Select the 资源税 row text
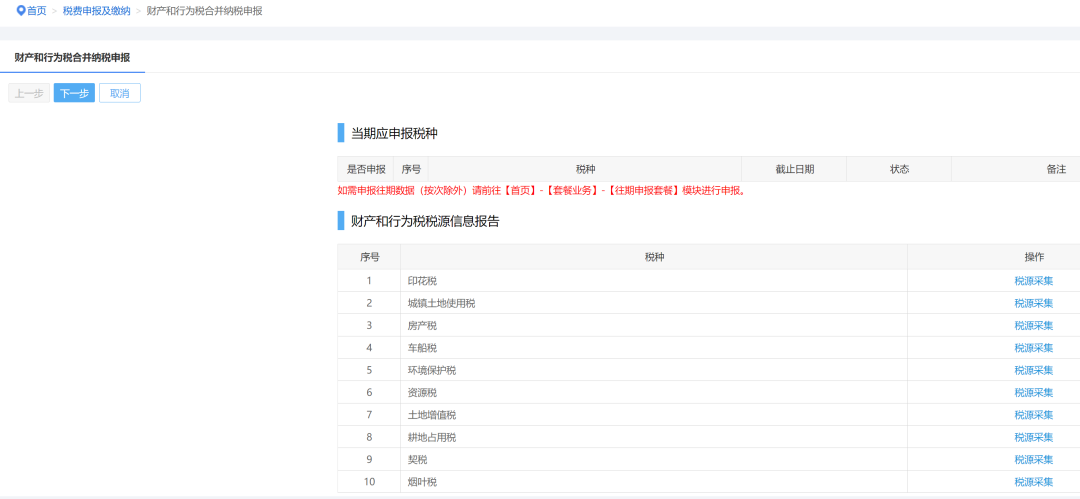1080x499 pixels. pyautogui.click(x=422, y=393)
